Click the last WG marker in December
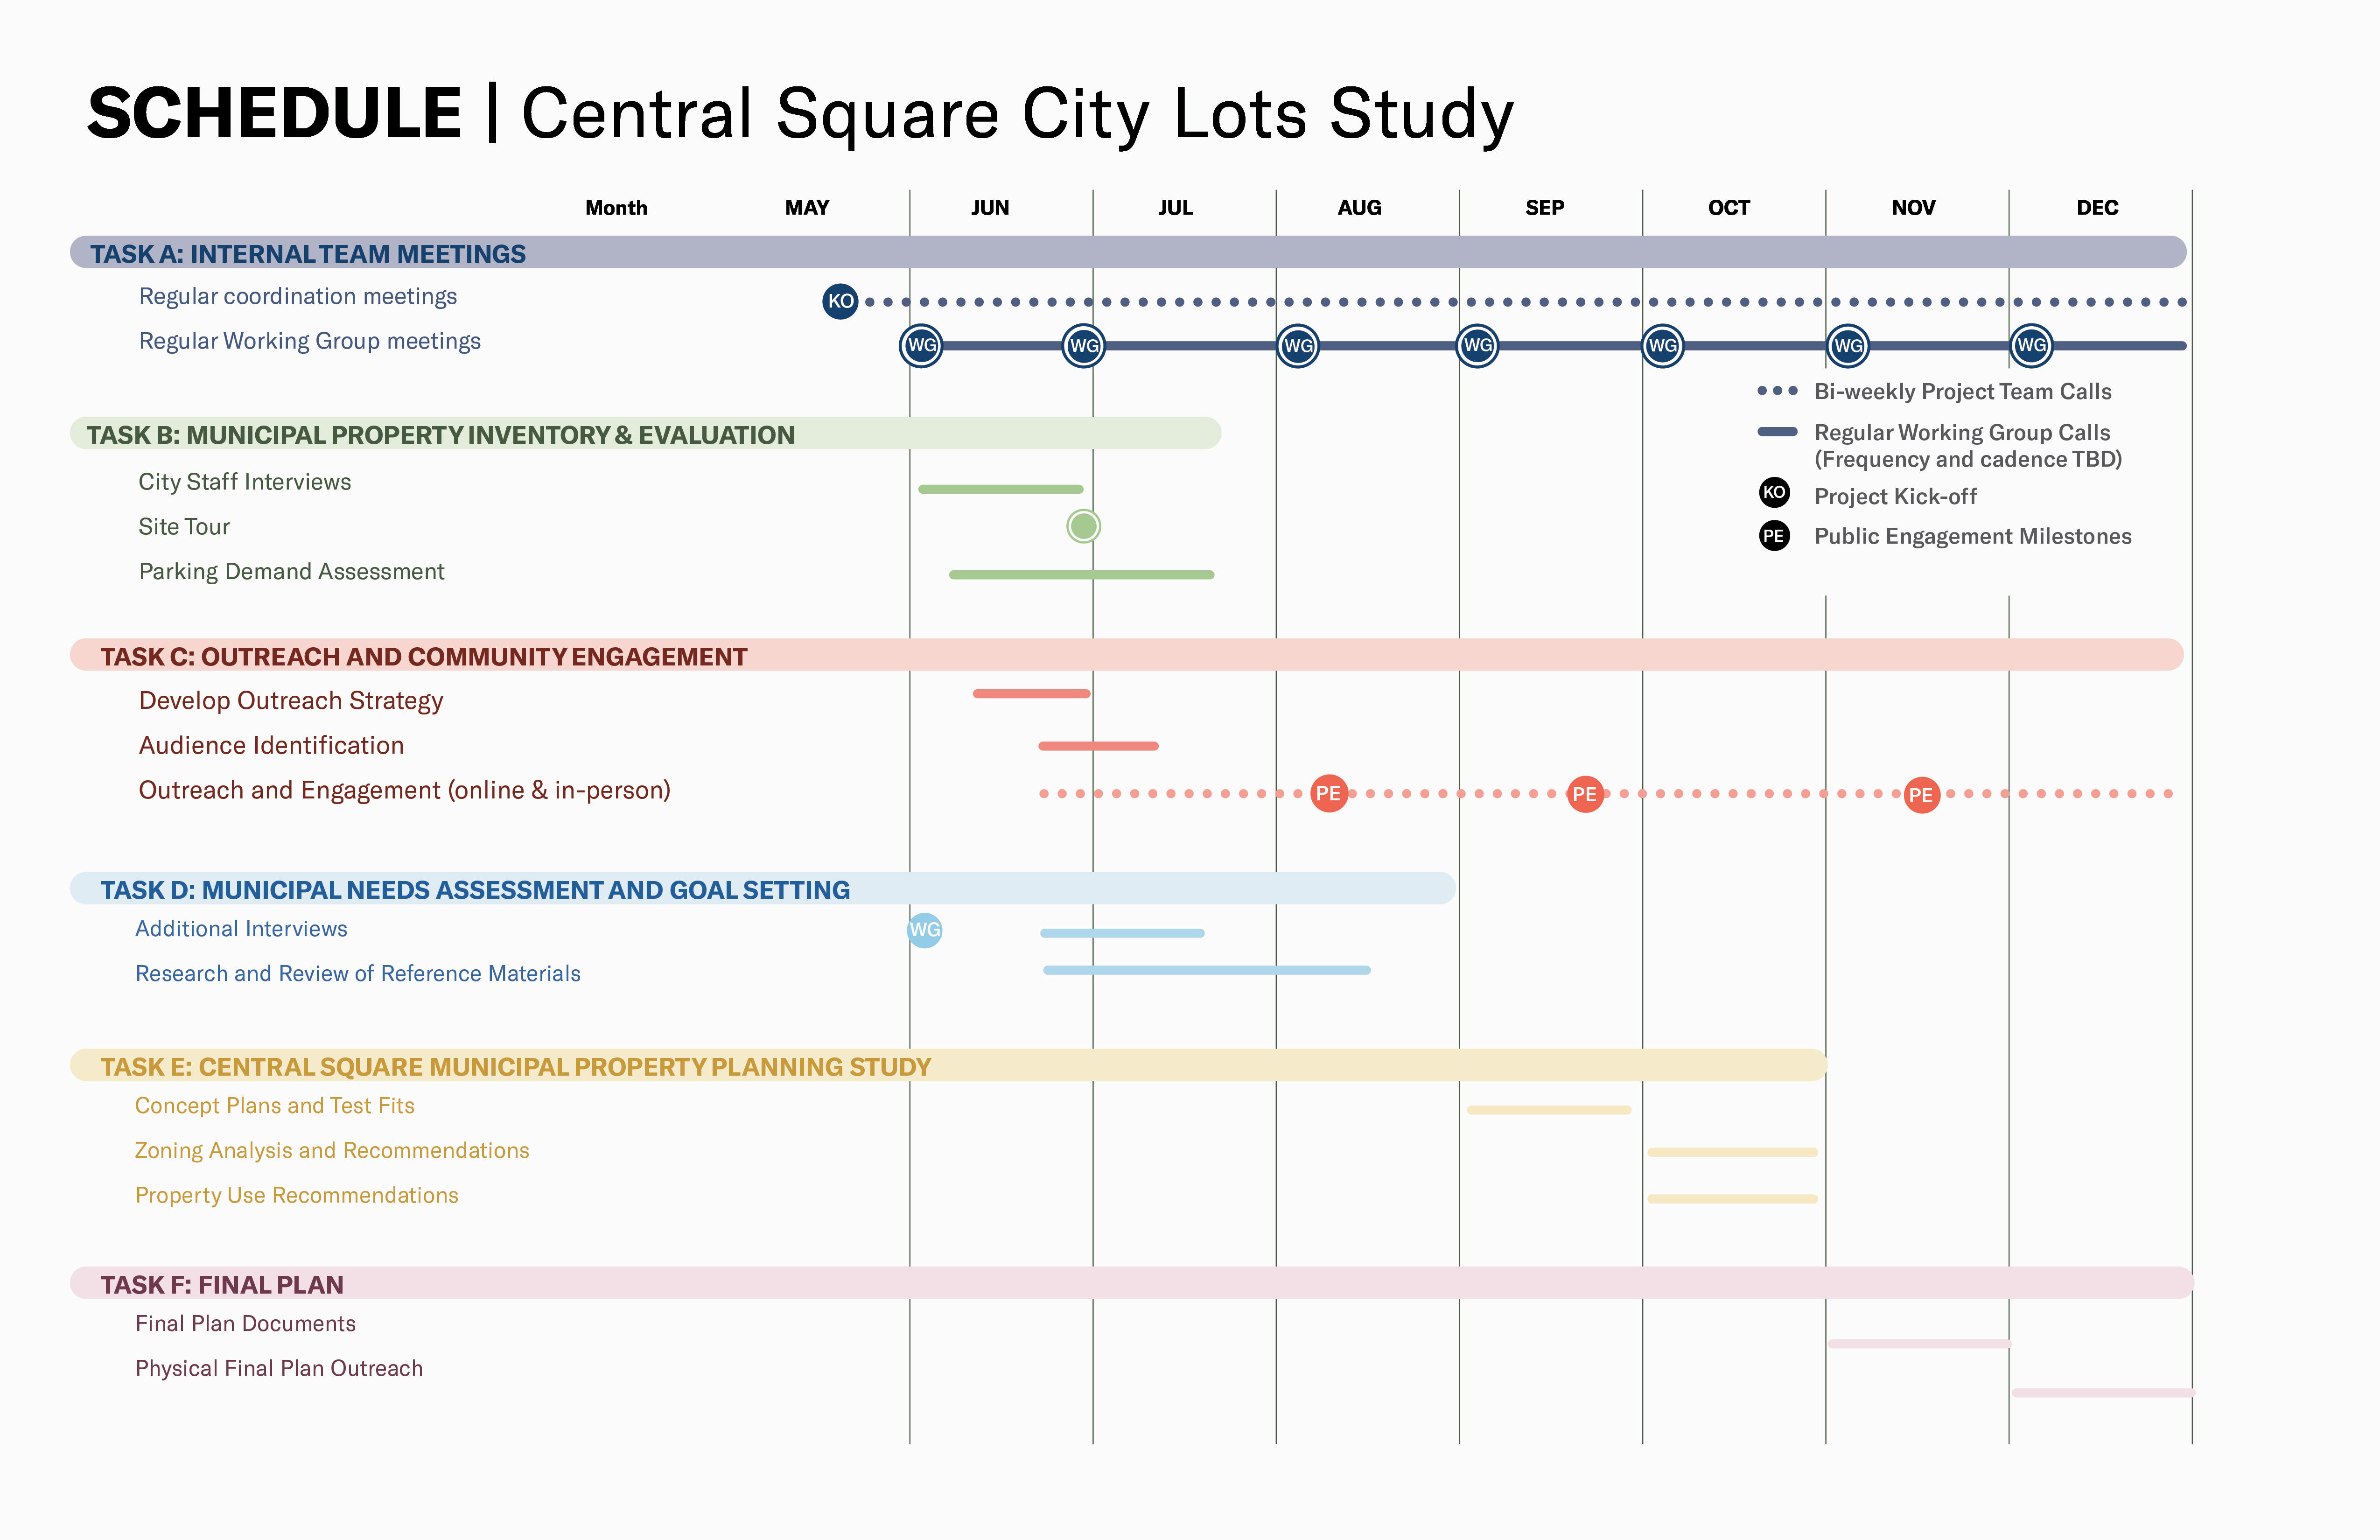The image size is (2380, 1540). tap(2031, 346)
